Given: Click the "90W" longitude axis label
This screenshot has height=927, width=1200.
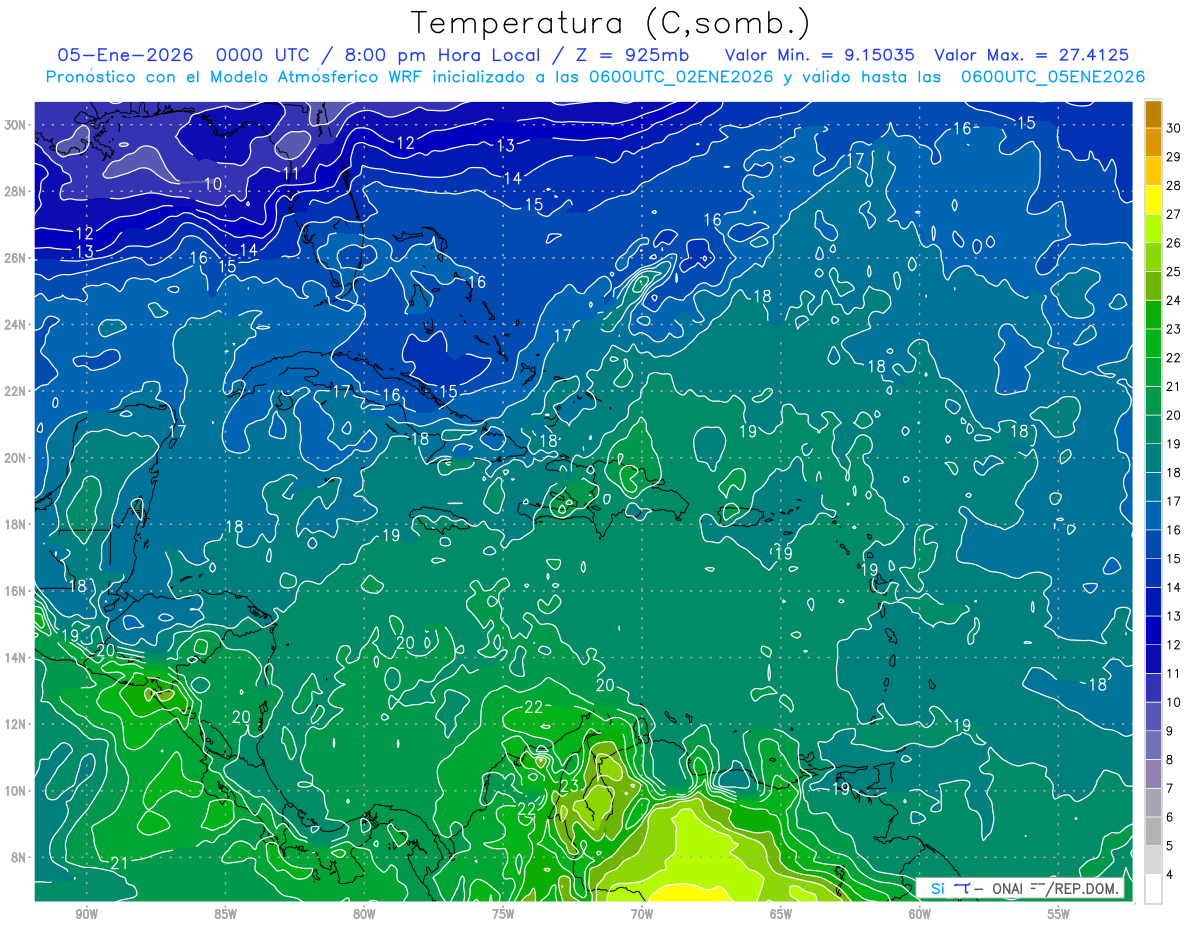Looking at the screenshot, I should (86, 914).
